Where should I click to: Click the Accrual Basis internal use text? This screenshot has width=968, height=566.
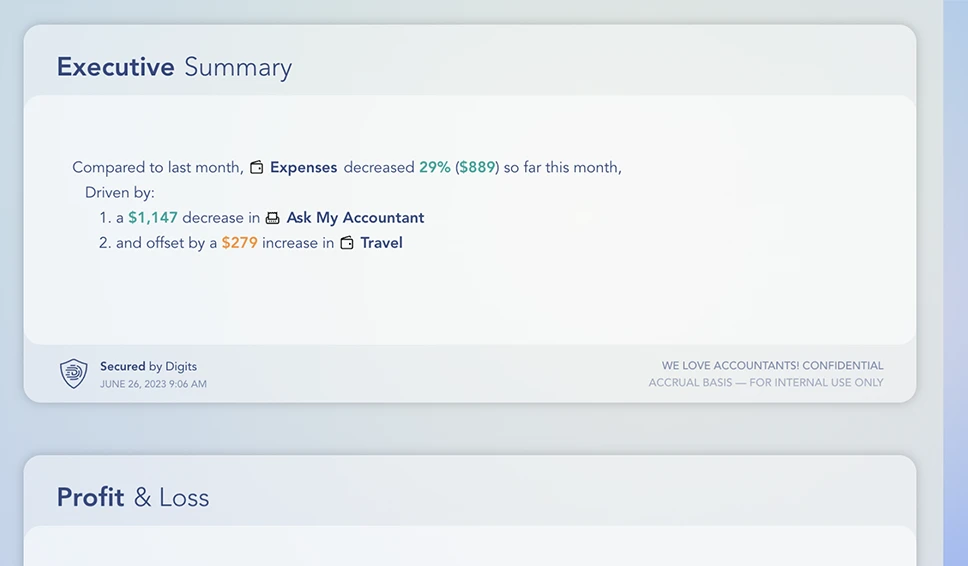(766, 383)
